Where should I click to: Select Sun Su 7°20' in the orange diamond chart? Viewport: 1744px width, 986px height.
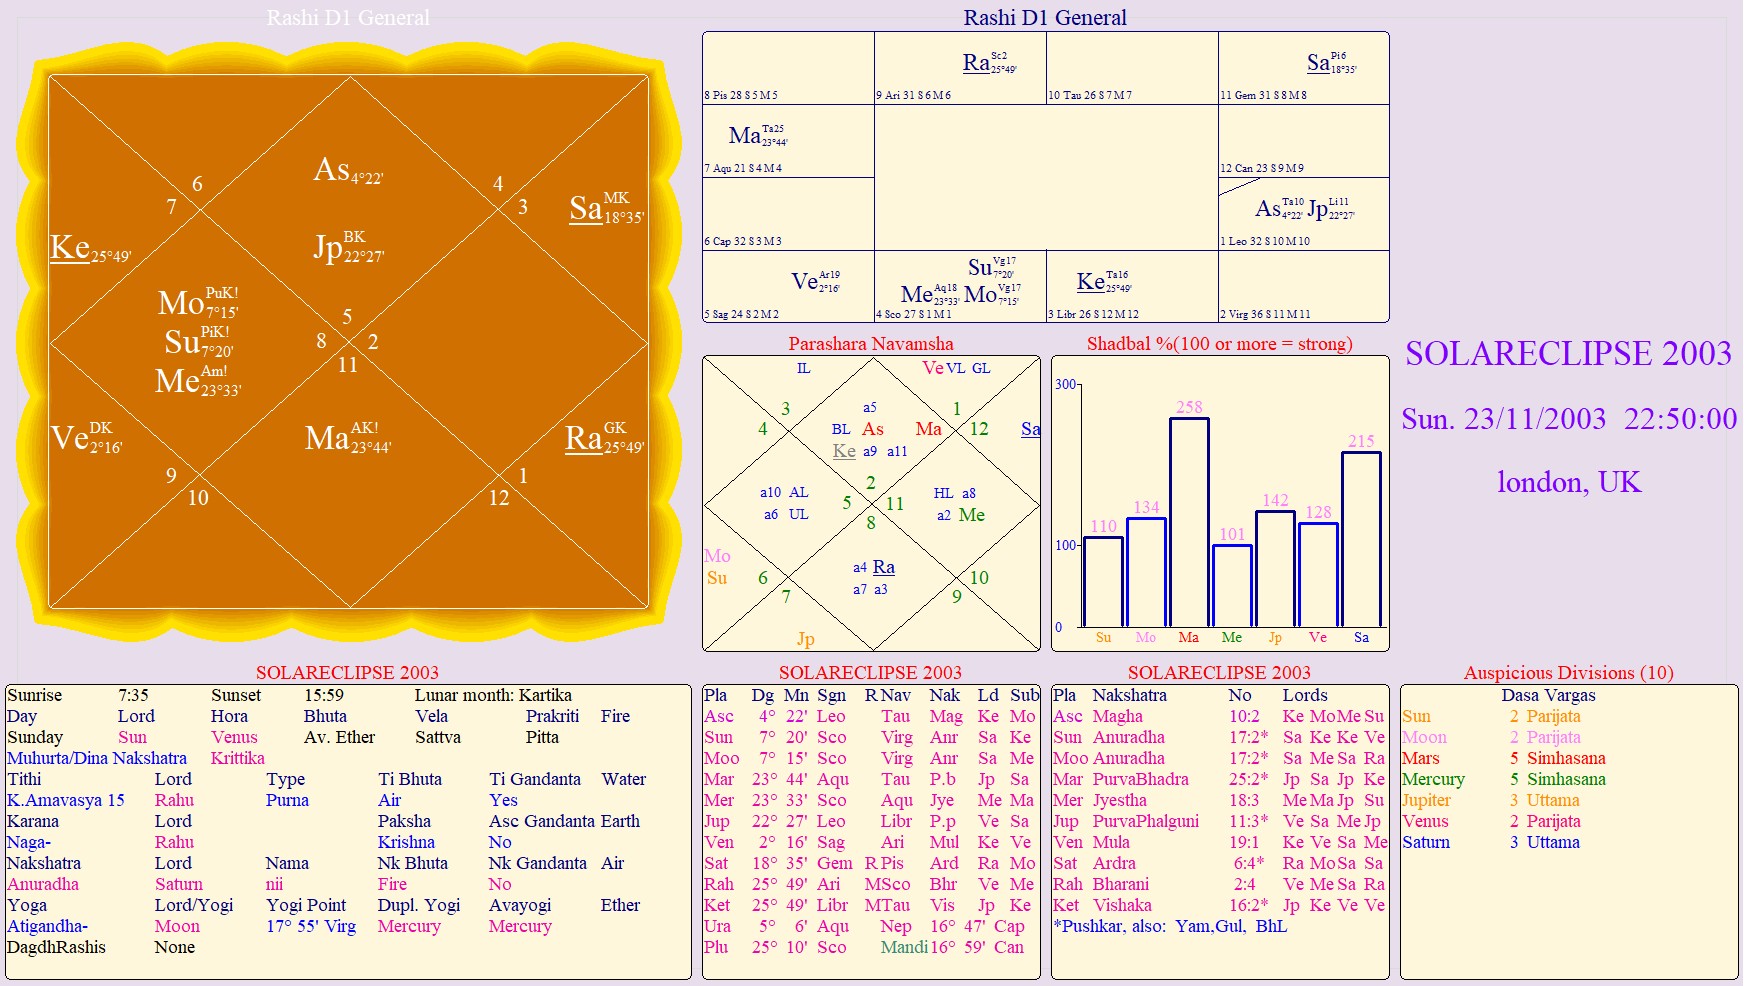198,341
